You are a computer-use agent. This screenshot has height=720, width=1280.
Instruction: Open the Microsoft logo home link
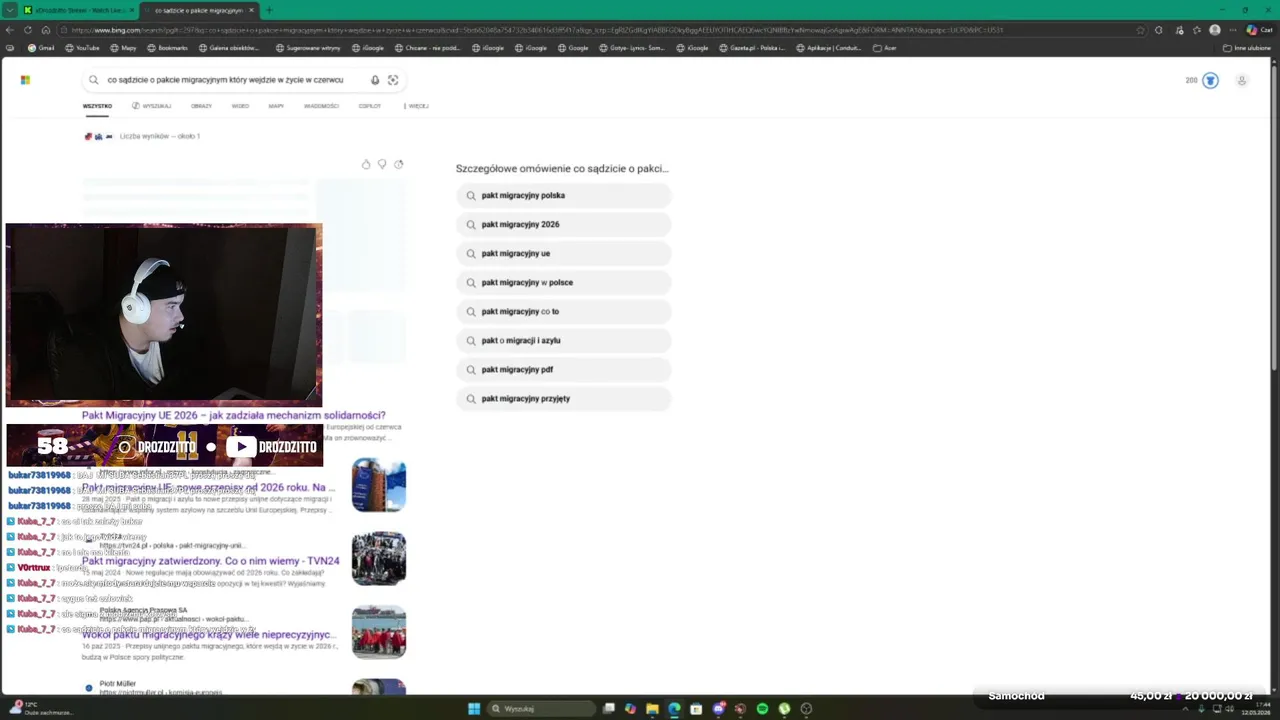click(25, 80)
